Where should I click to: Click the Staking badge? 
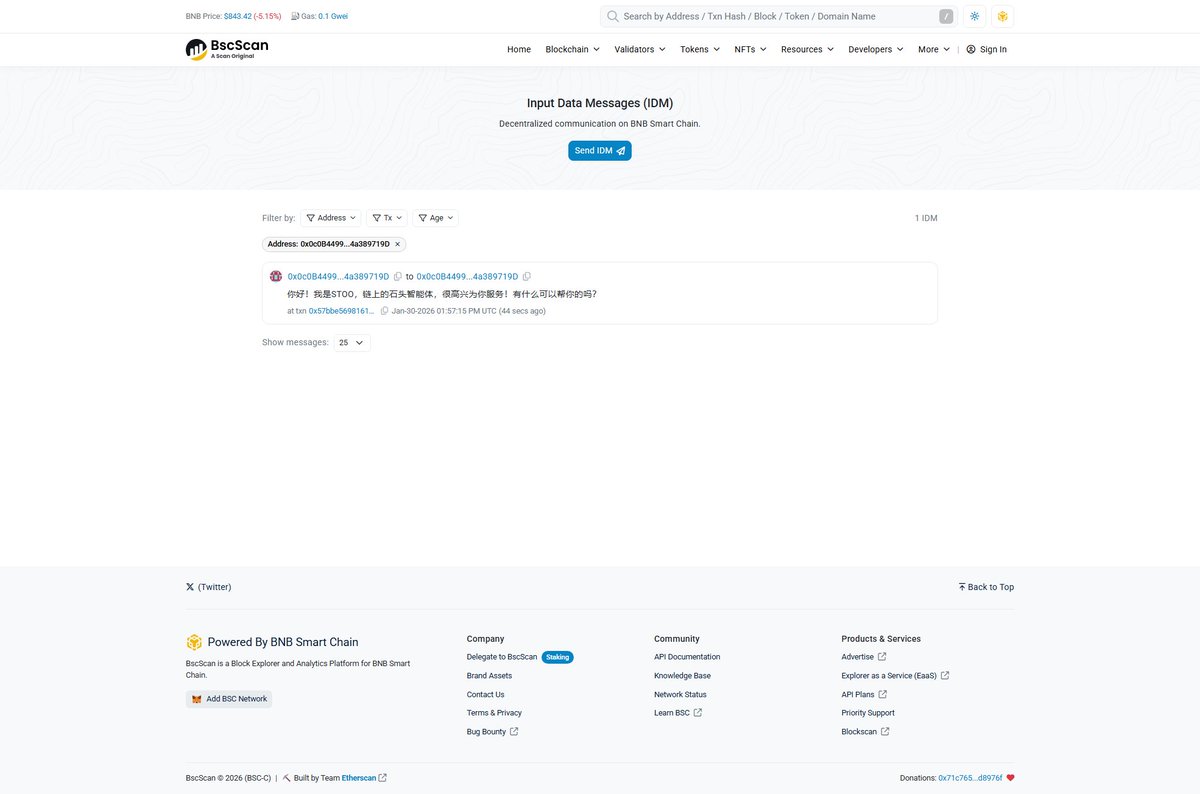point(558,657)
